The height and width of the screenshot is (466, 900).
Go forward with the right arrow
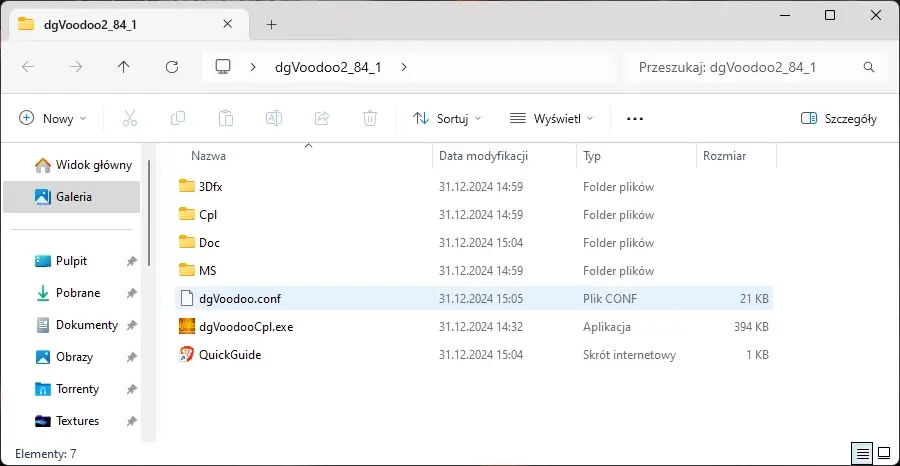click(x=76, y=67)
